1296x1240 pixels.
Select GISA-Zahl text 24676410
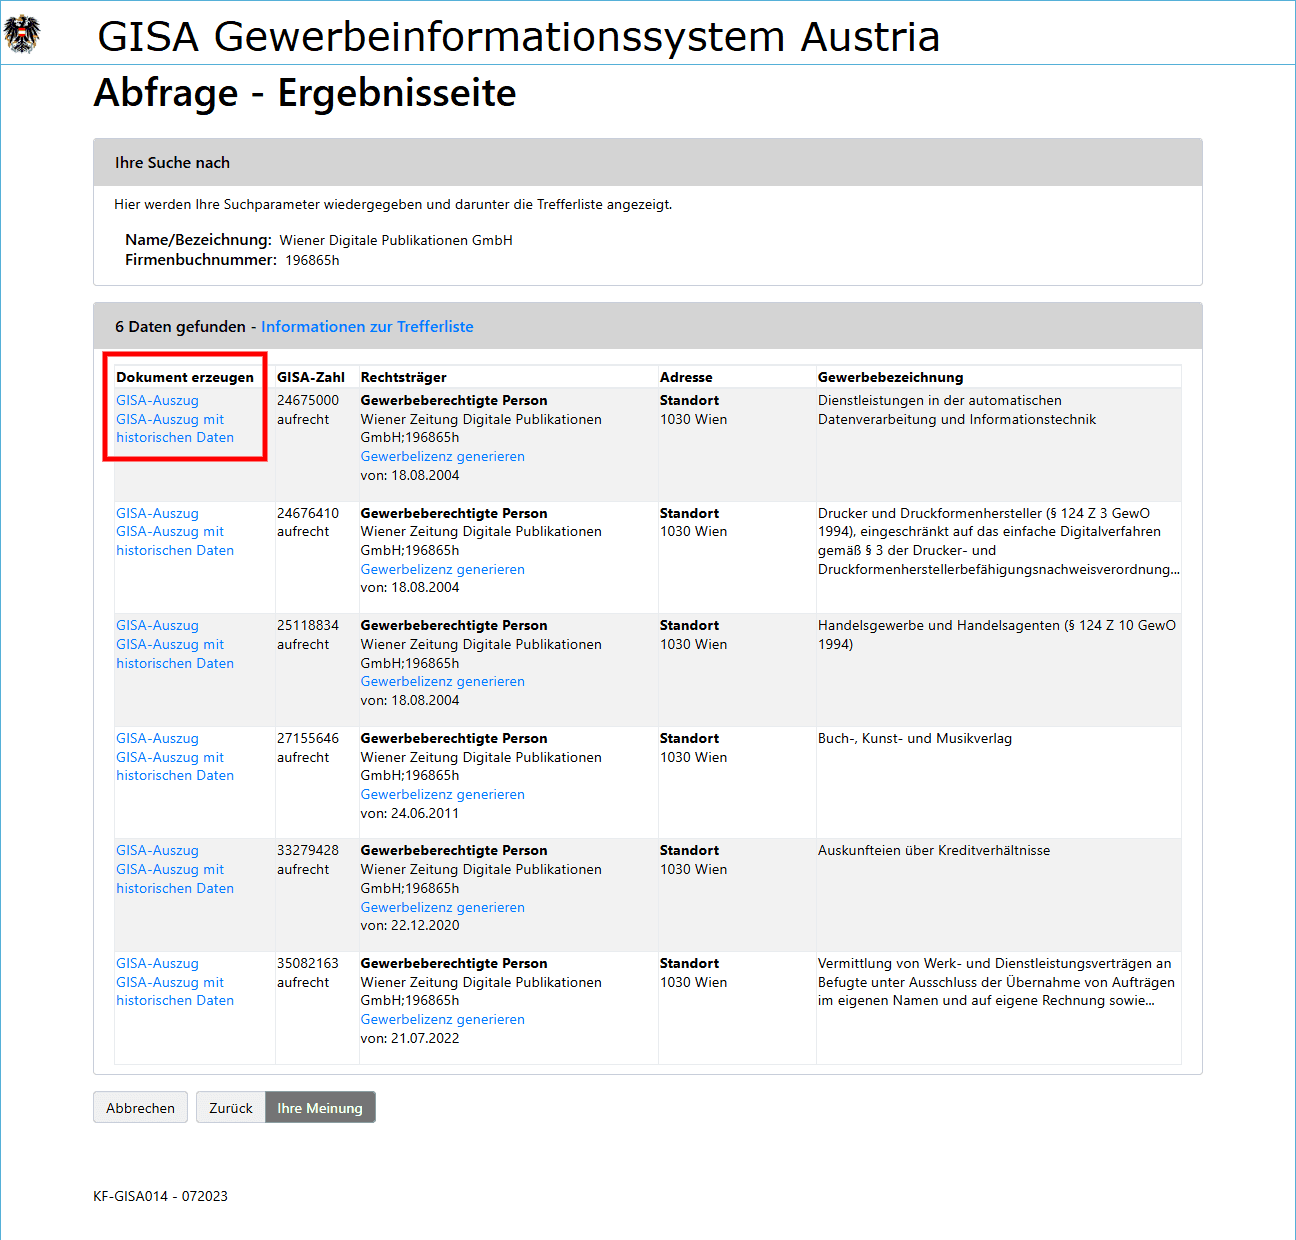[308, 514]
